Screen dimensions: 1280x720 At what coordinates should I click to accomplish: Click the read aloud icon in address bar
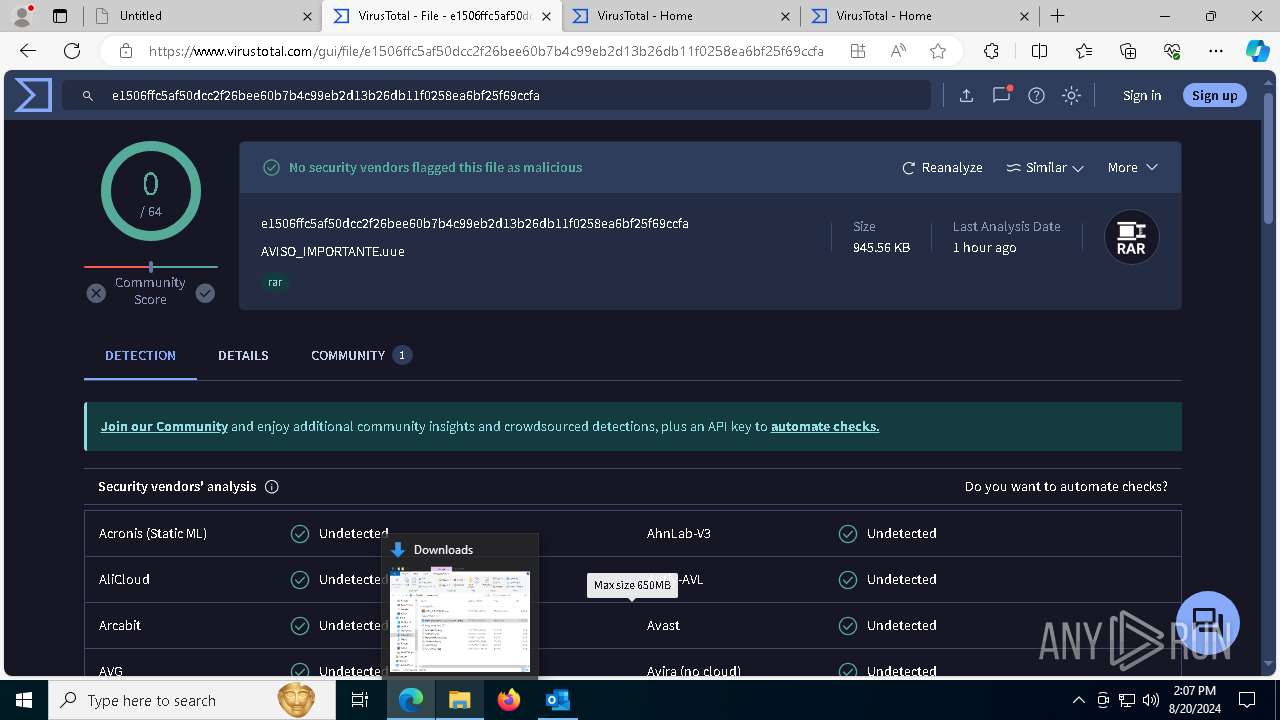coord(898,51)
